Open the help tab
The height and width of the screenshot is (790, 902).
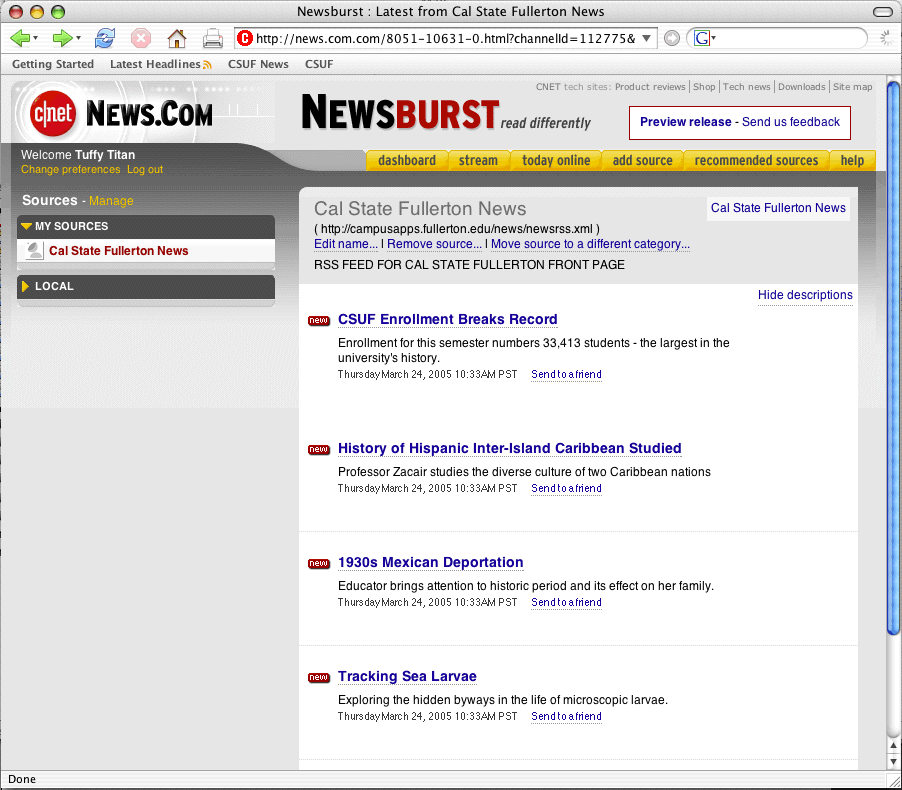[x=852, y=161]
